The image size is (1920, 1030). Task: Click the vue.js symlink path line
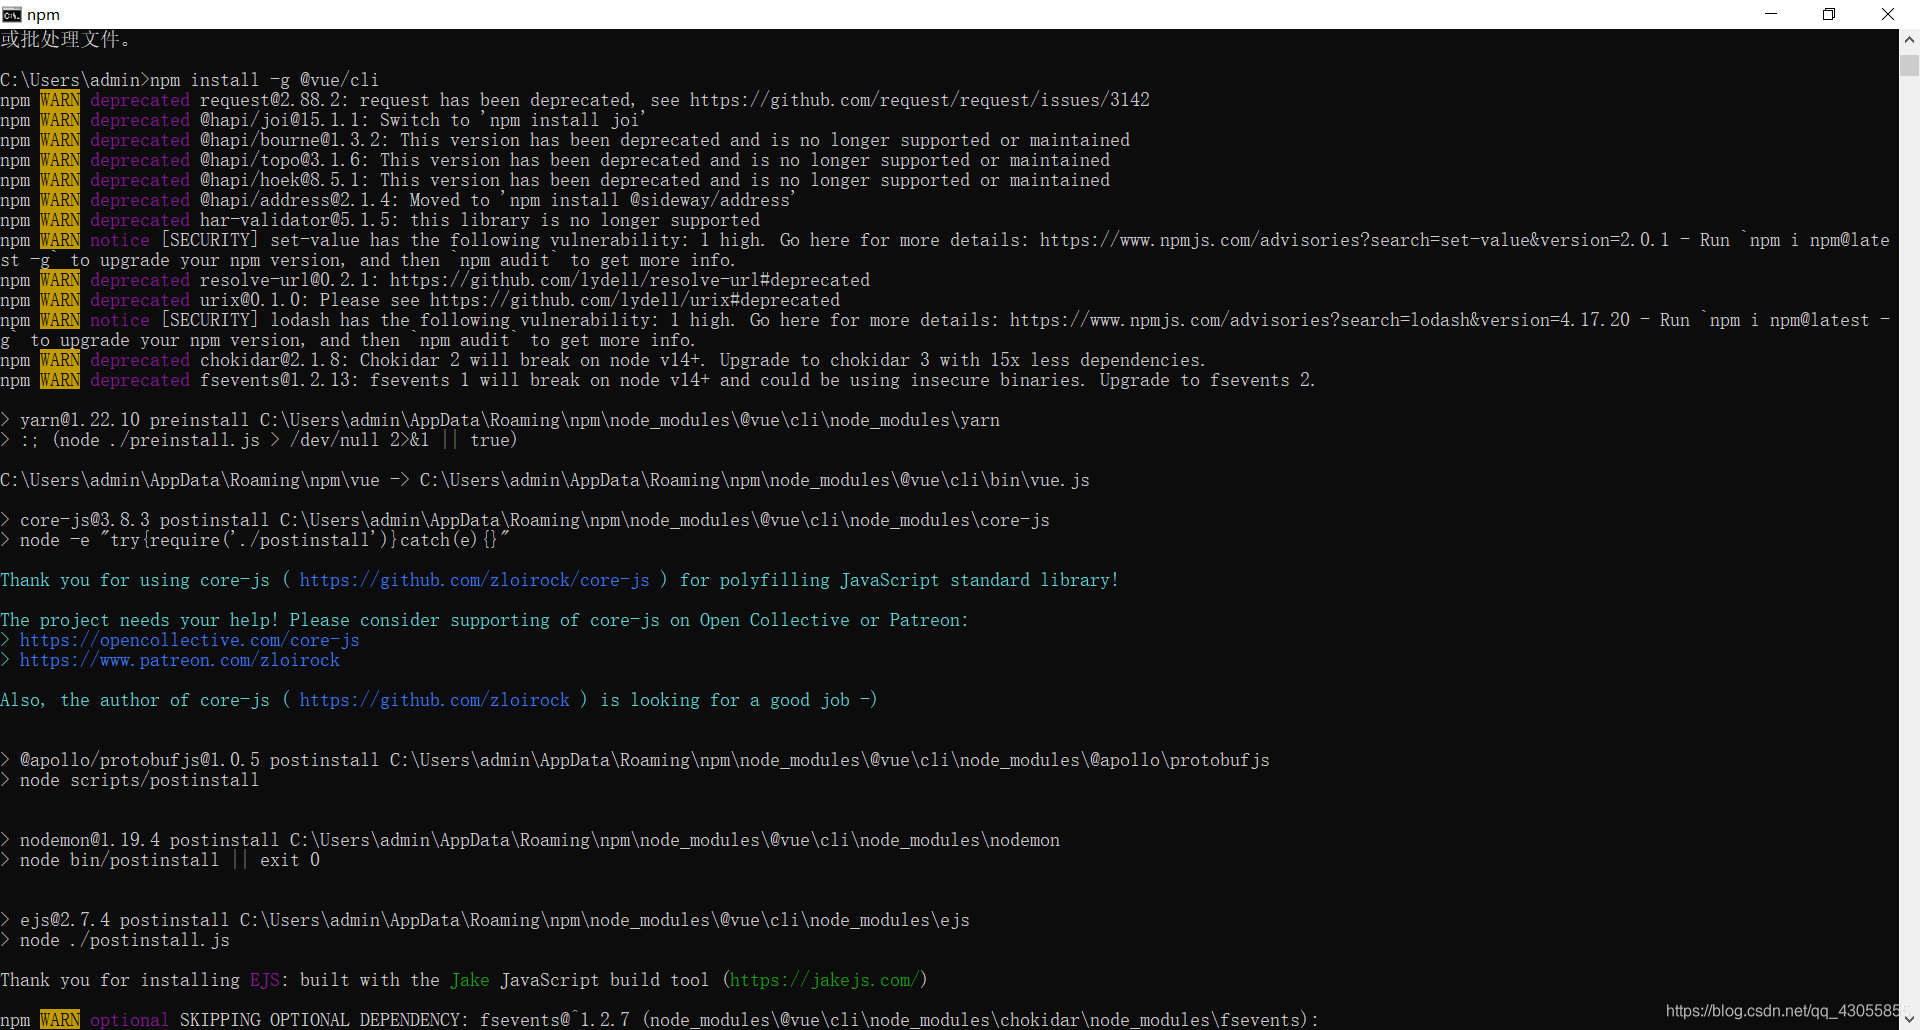click(x=545, y=480)
